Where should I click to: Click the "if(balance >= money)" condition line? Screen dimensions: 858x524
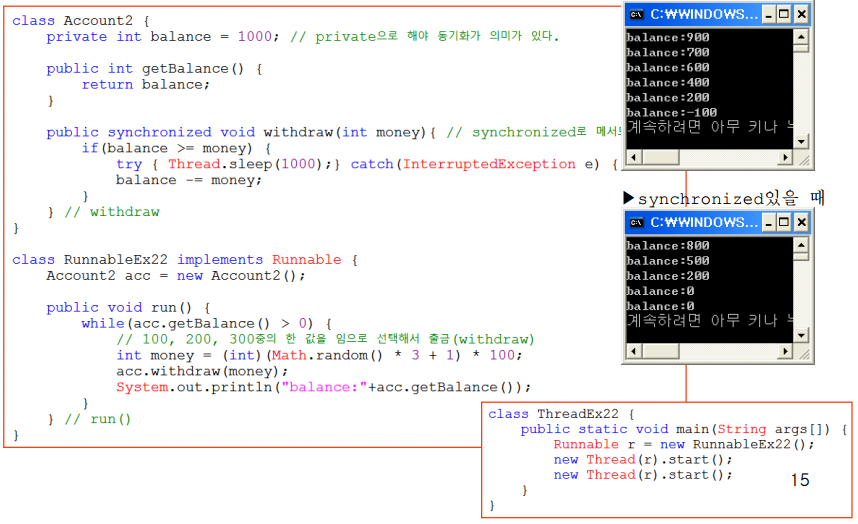point(176,149)
